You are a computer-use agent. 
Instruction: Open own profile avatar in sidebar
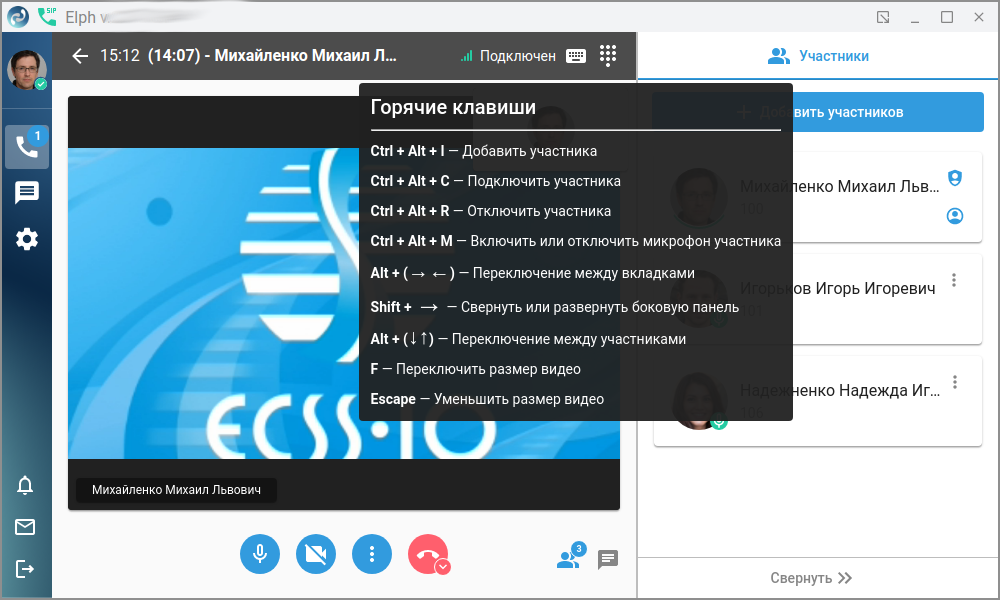tap(27, 70)
